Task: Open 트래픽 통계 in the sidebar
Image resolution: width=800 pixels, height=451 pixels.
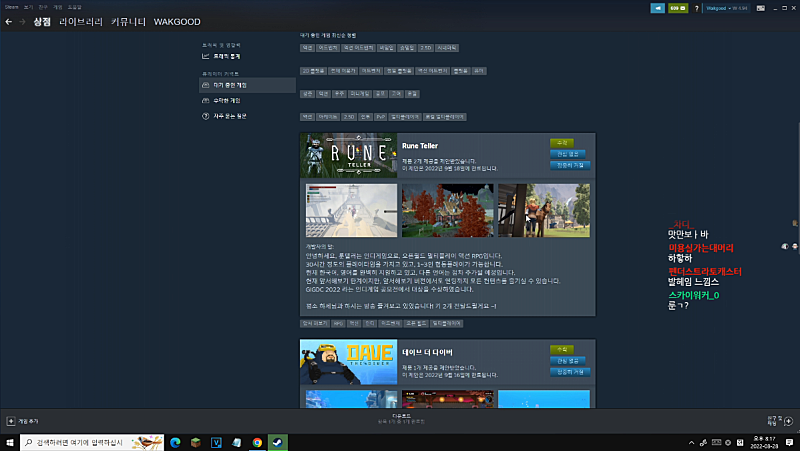Action: [x=227, y=56]
